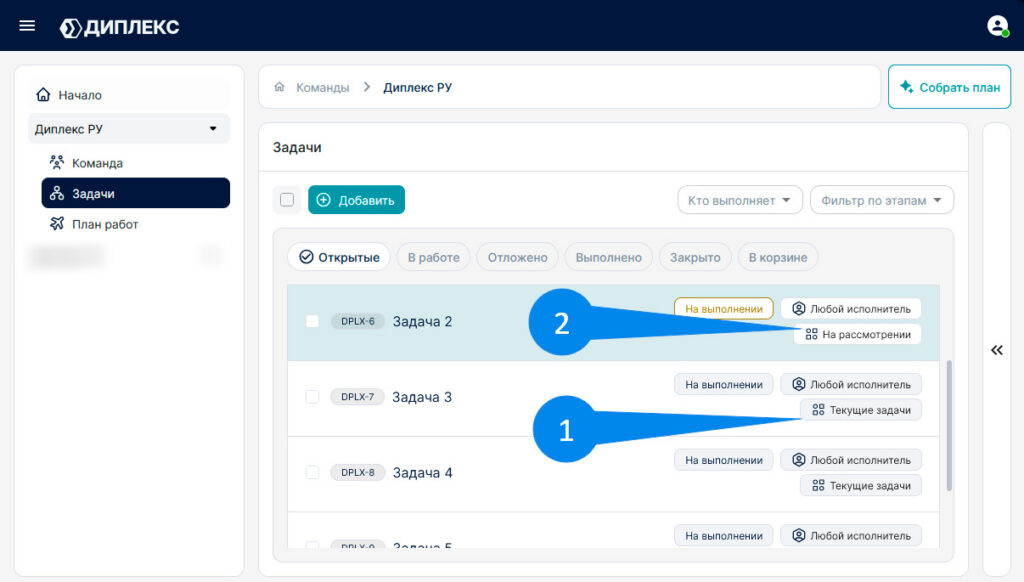Click Любой исполнитель on Задача 4

(x=851, y=460)
